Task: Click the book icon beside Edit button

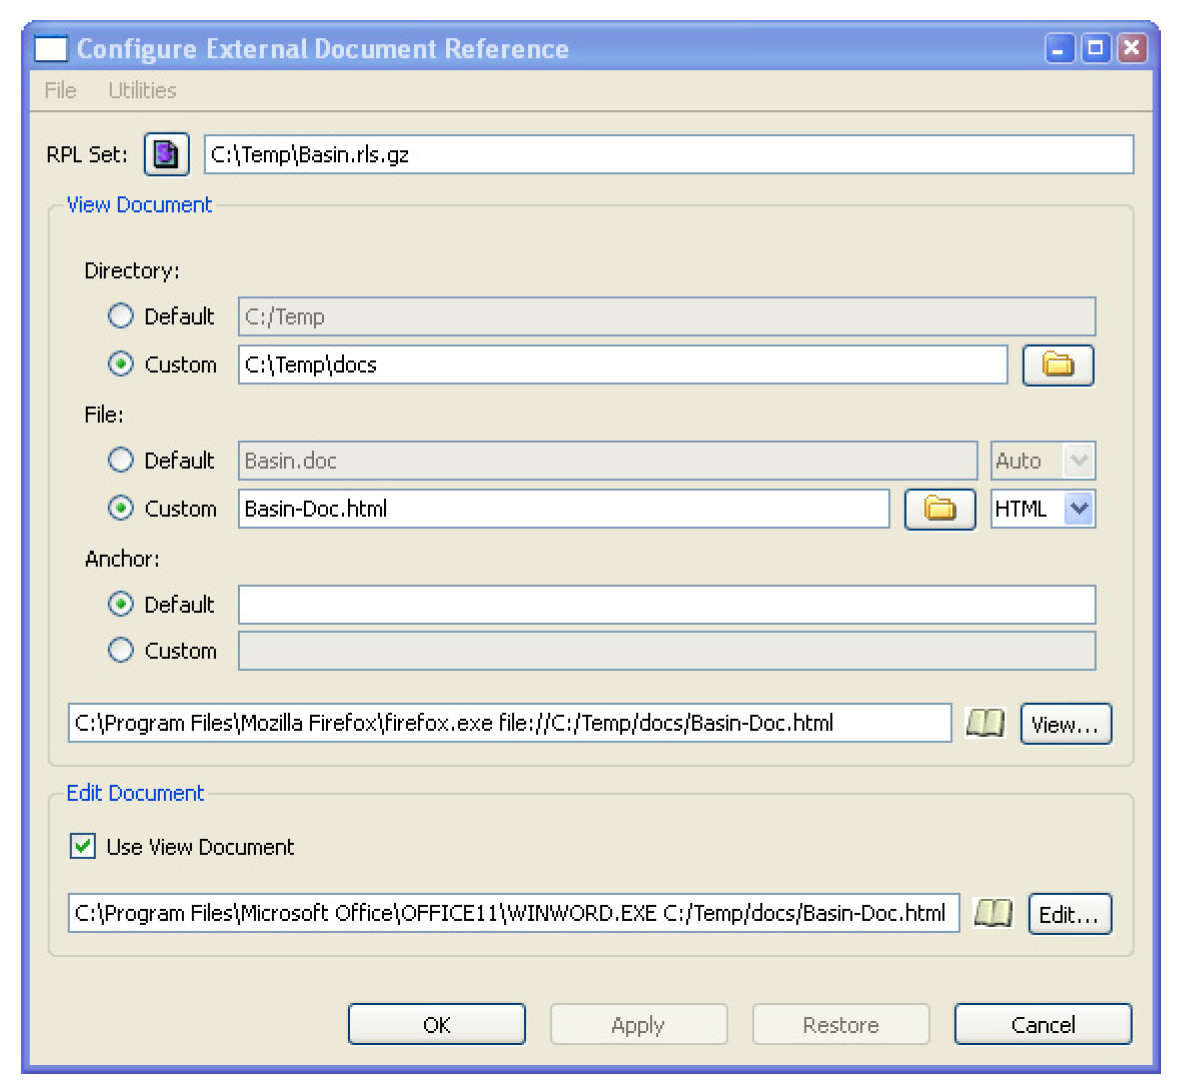Action: pyautogui.click(x=993, y=913)
